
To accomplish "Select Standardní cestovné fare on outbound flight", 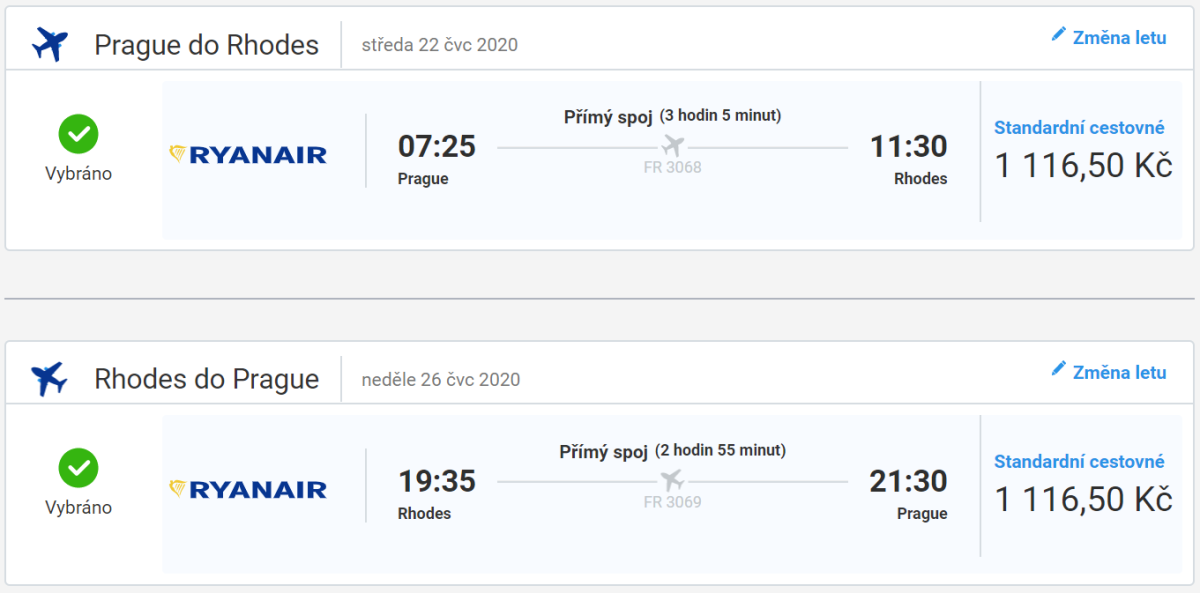I will point(1079,127).
